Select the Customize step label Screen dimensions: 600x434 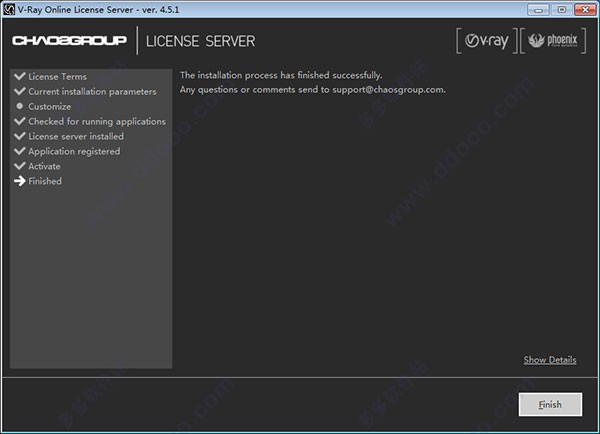coord(50,106)
